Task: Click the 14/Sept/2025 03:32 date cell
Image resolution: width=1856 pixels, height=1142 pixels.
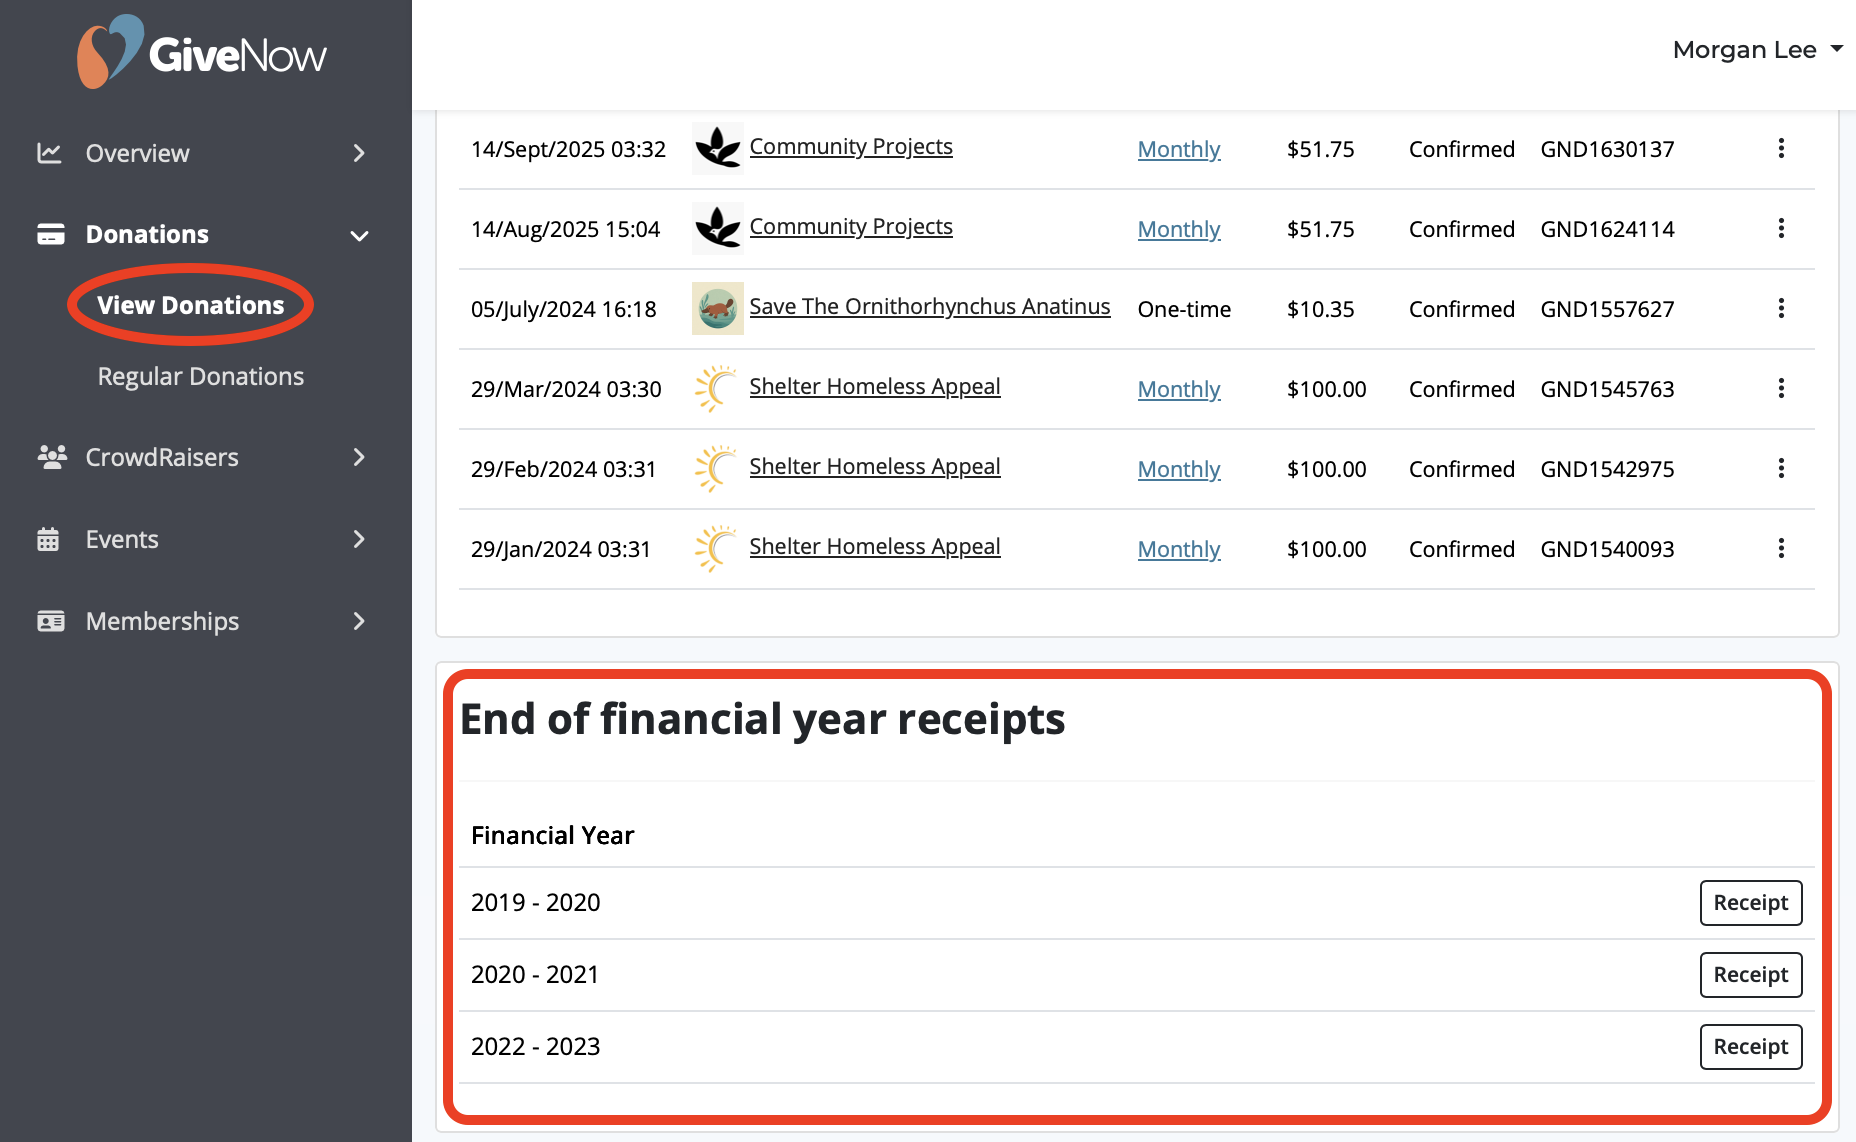Action: pyautogui.click(x=568, y=149)
